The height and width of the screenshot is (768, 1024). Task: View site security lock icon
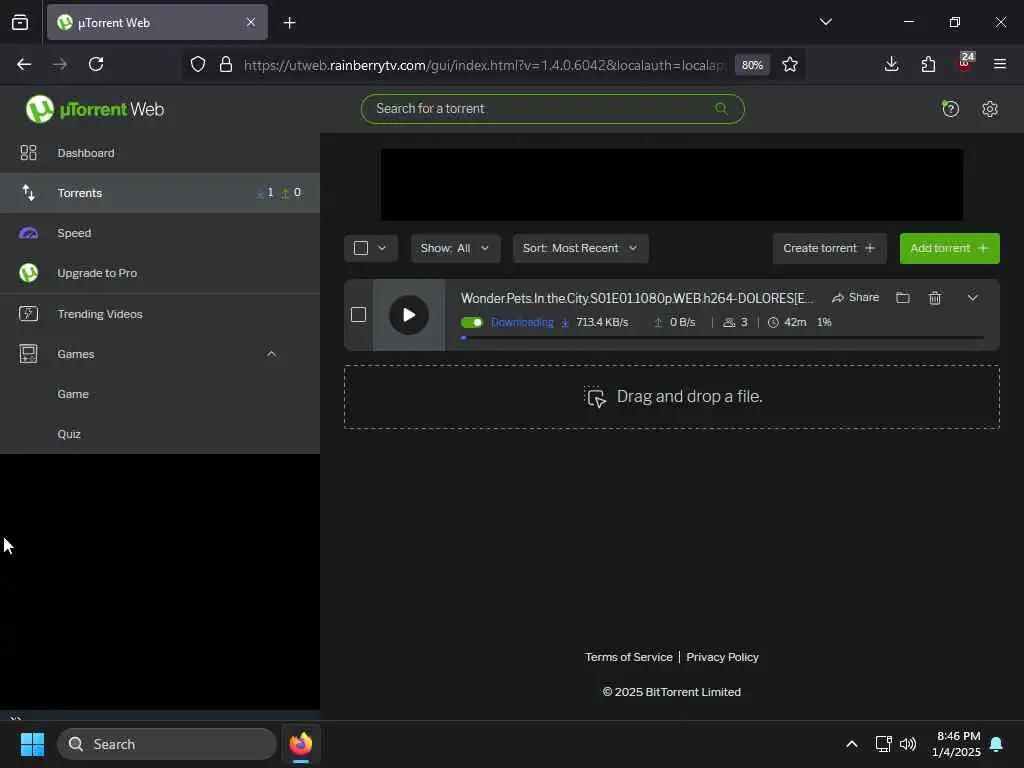pos(226,65)
